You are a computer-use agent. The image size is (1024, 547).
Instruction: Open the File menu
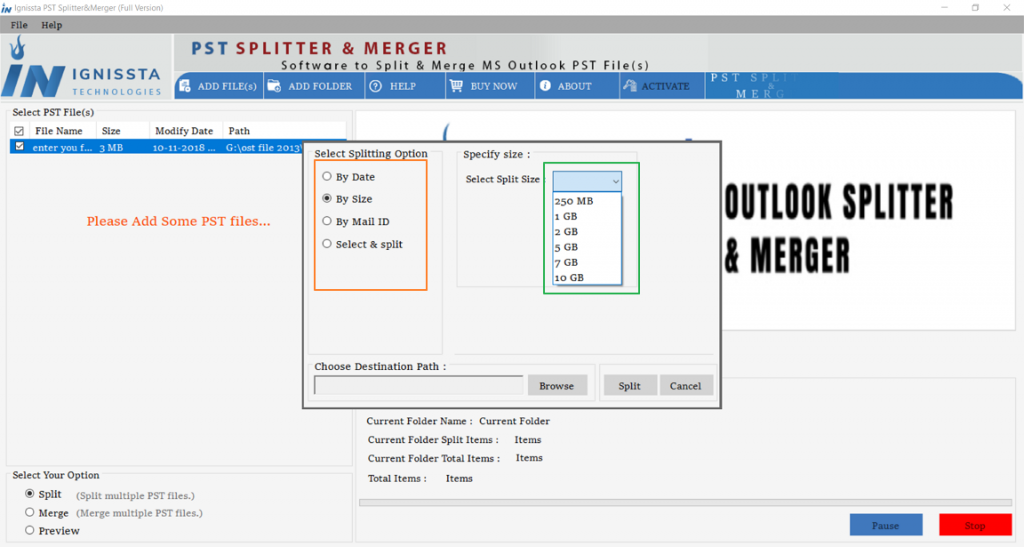click(19, 25)
